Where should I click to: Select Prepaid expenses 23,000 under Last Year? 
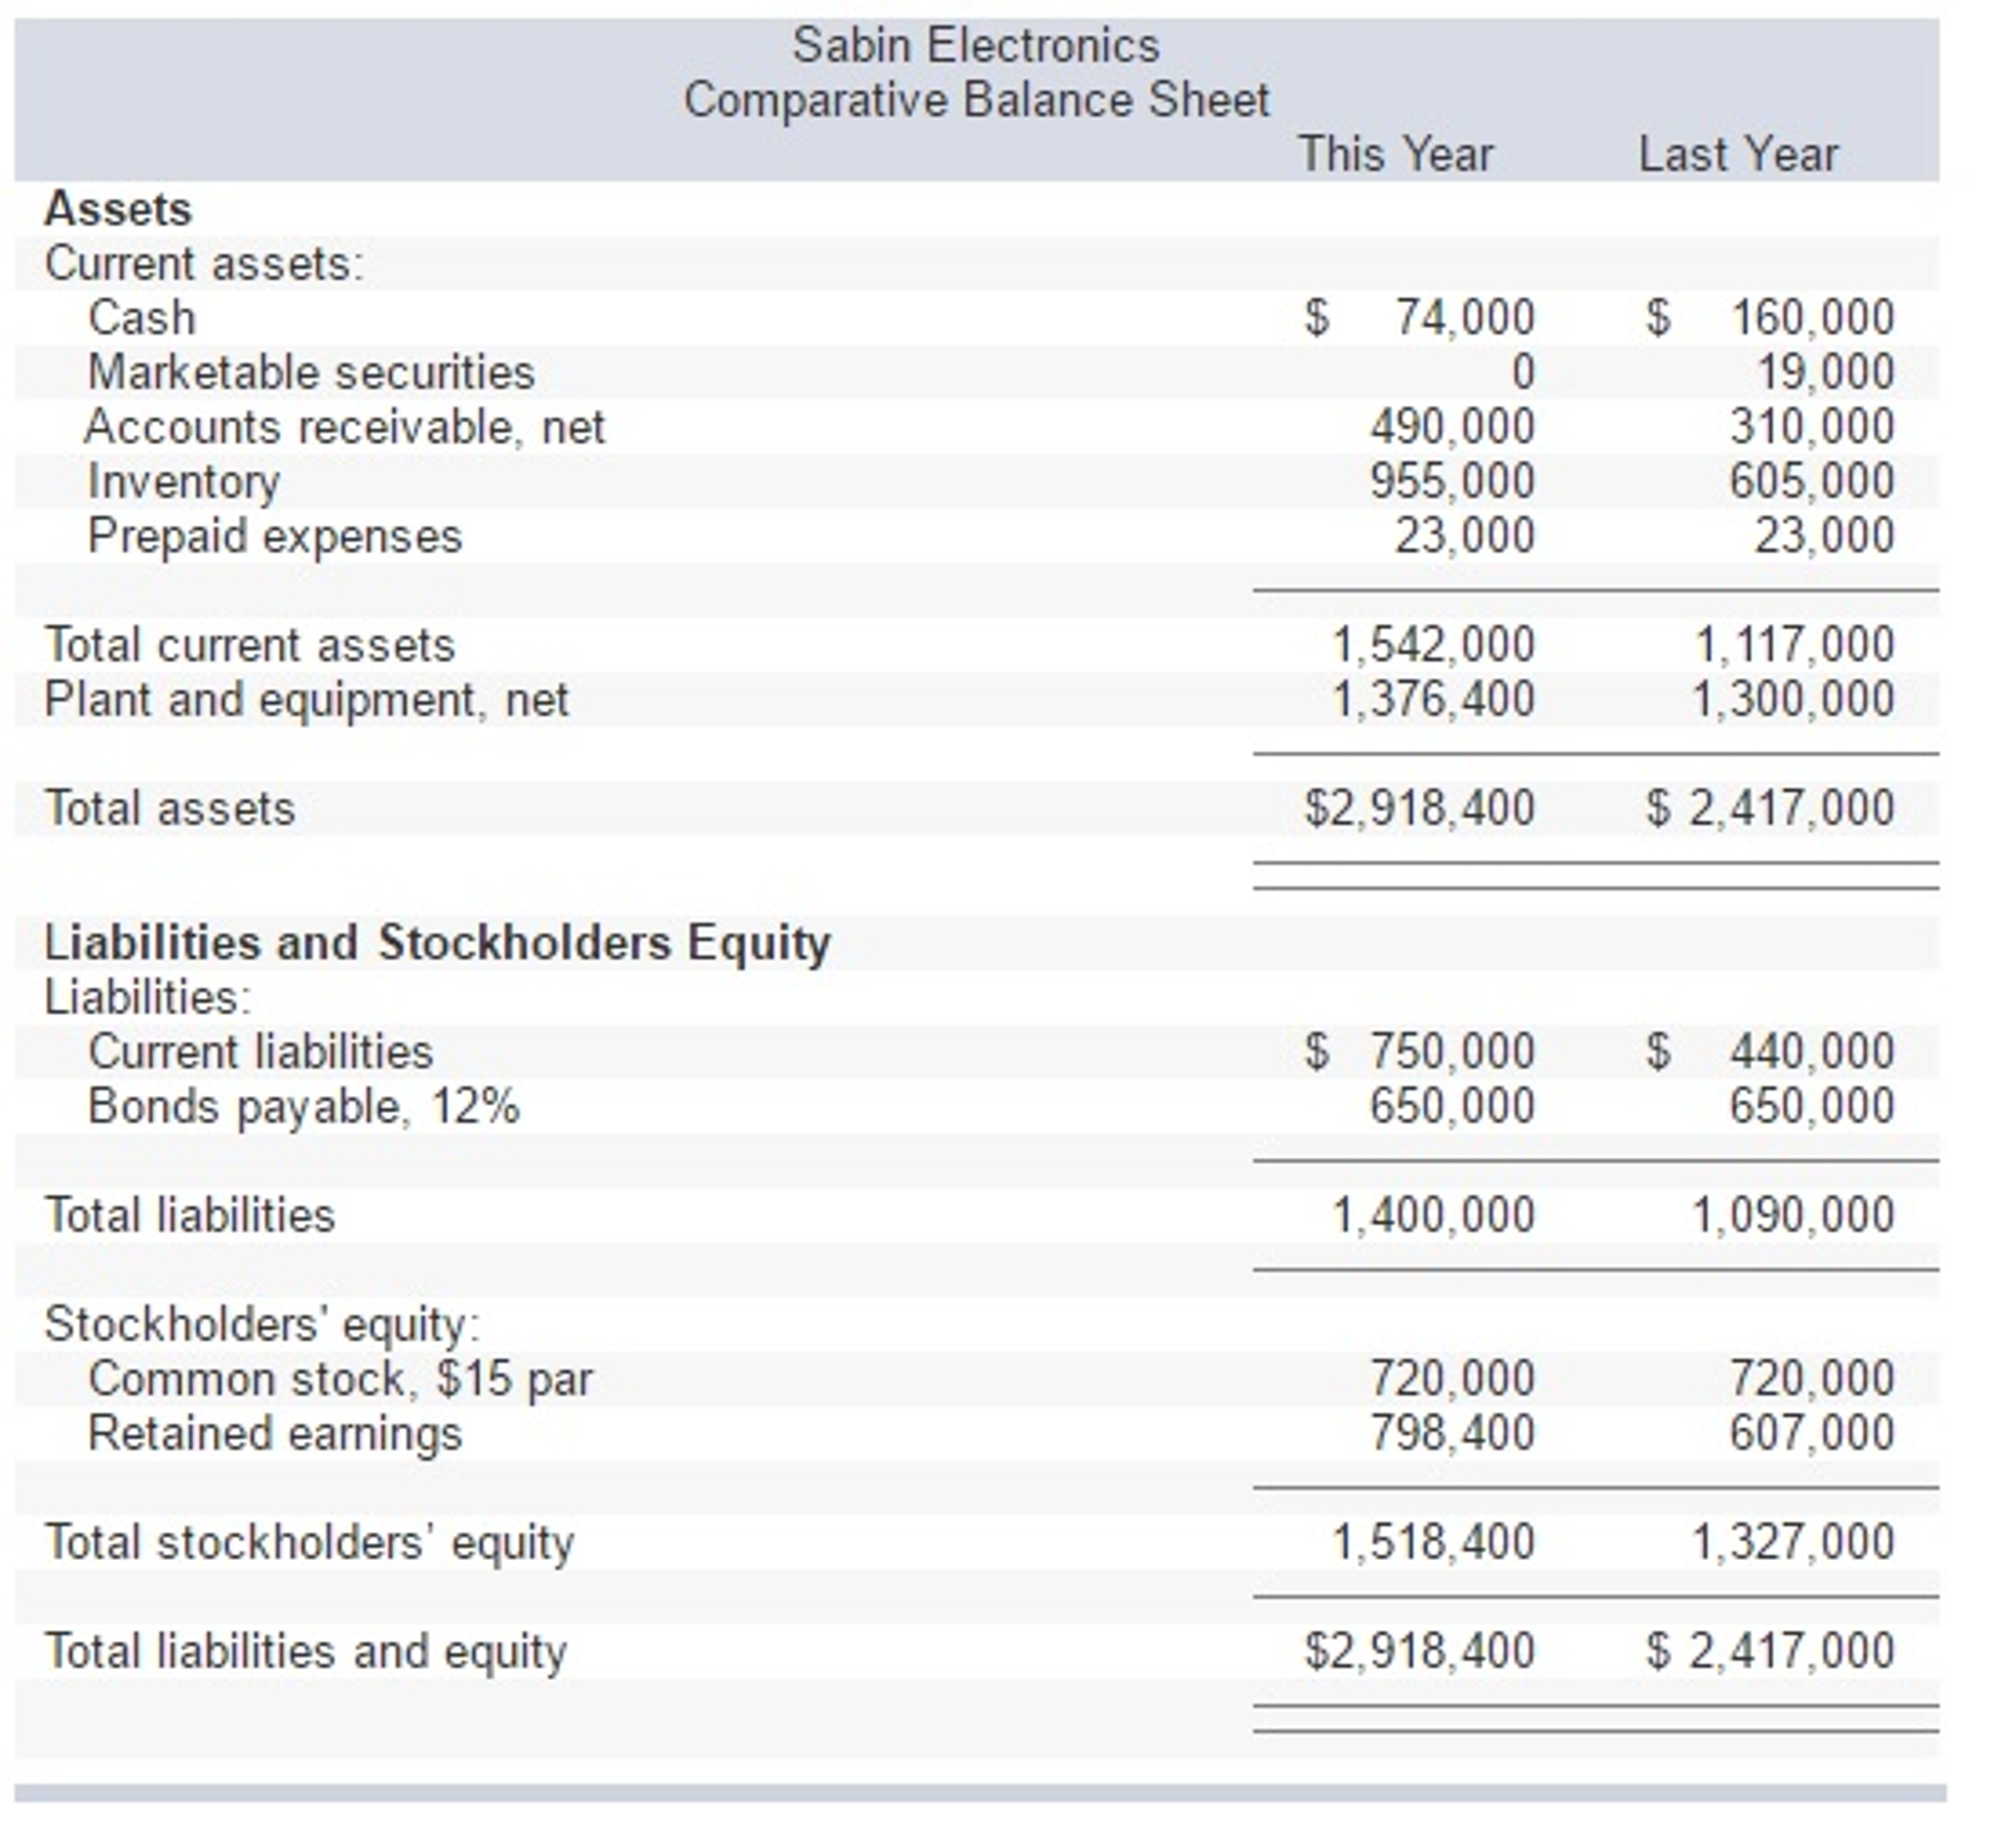click(x=1825, y=537)
